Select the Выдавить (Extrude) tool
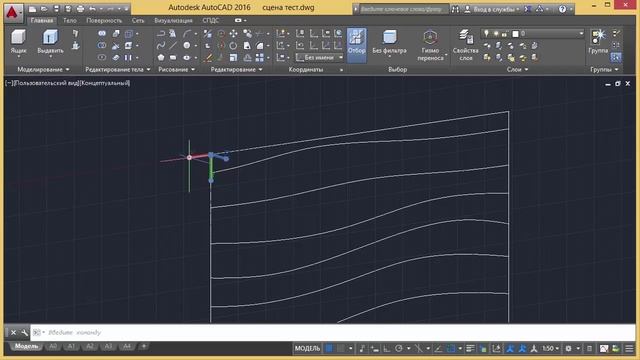 coord(50,41)
